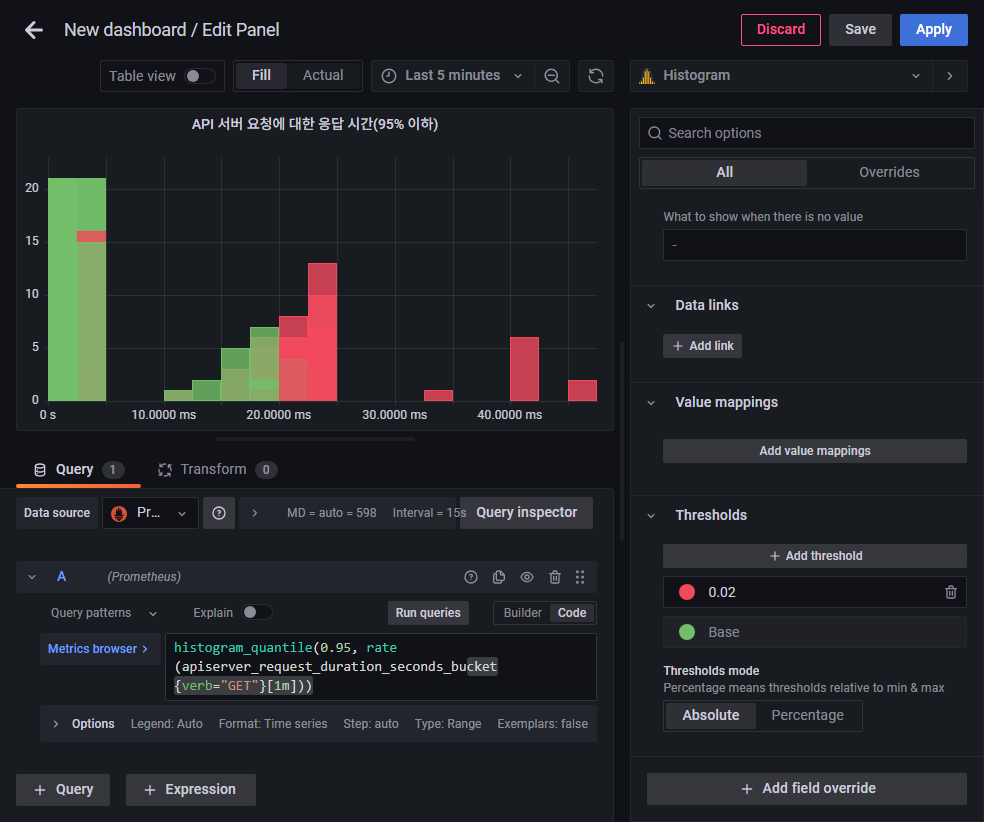
Task: Select the Overrides tab
Action: tap(889, 173)
